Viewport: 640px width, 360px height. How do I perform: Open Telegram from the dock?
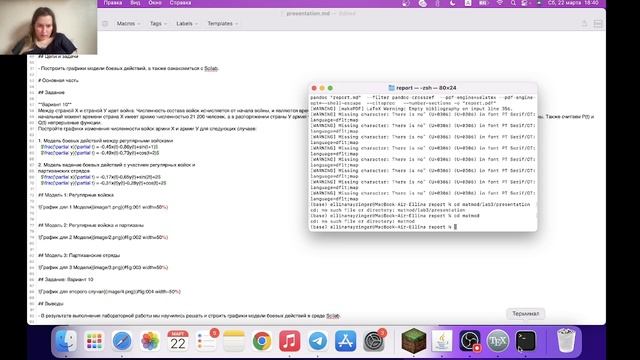(318, 341)
